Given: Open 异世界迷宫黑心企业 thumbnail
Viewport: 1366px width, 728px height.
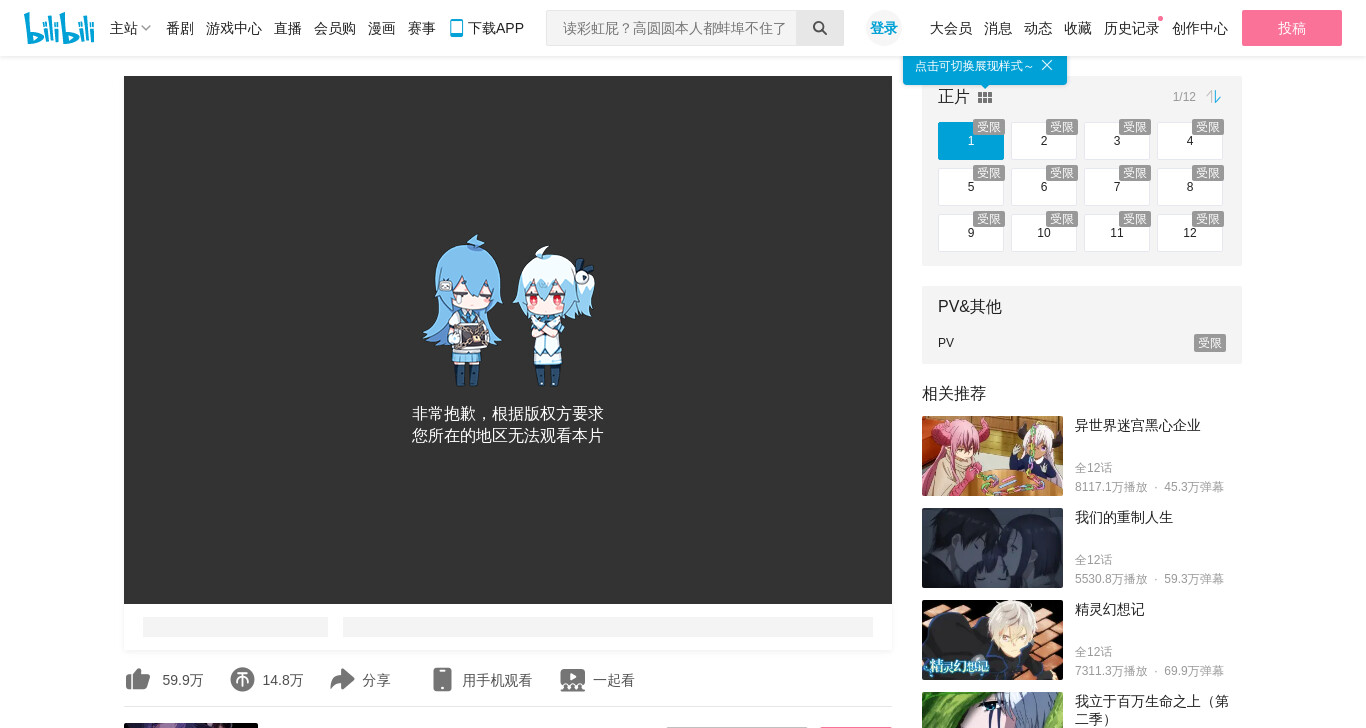Looking at the screenshot, I should [992, 456].
